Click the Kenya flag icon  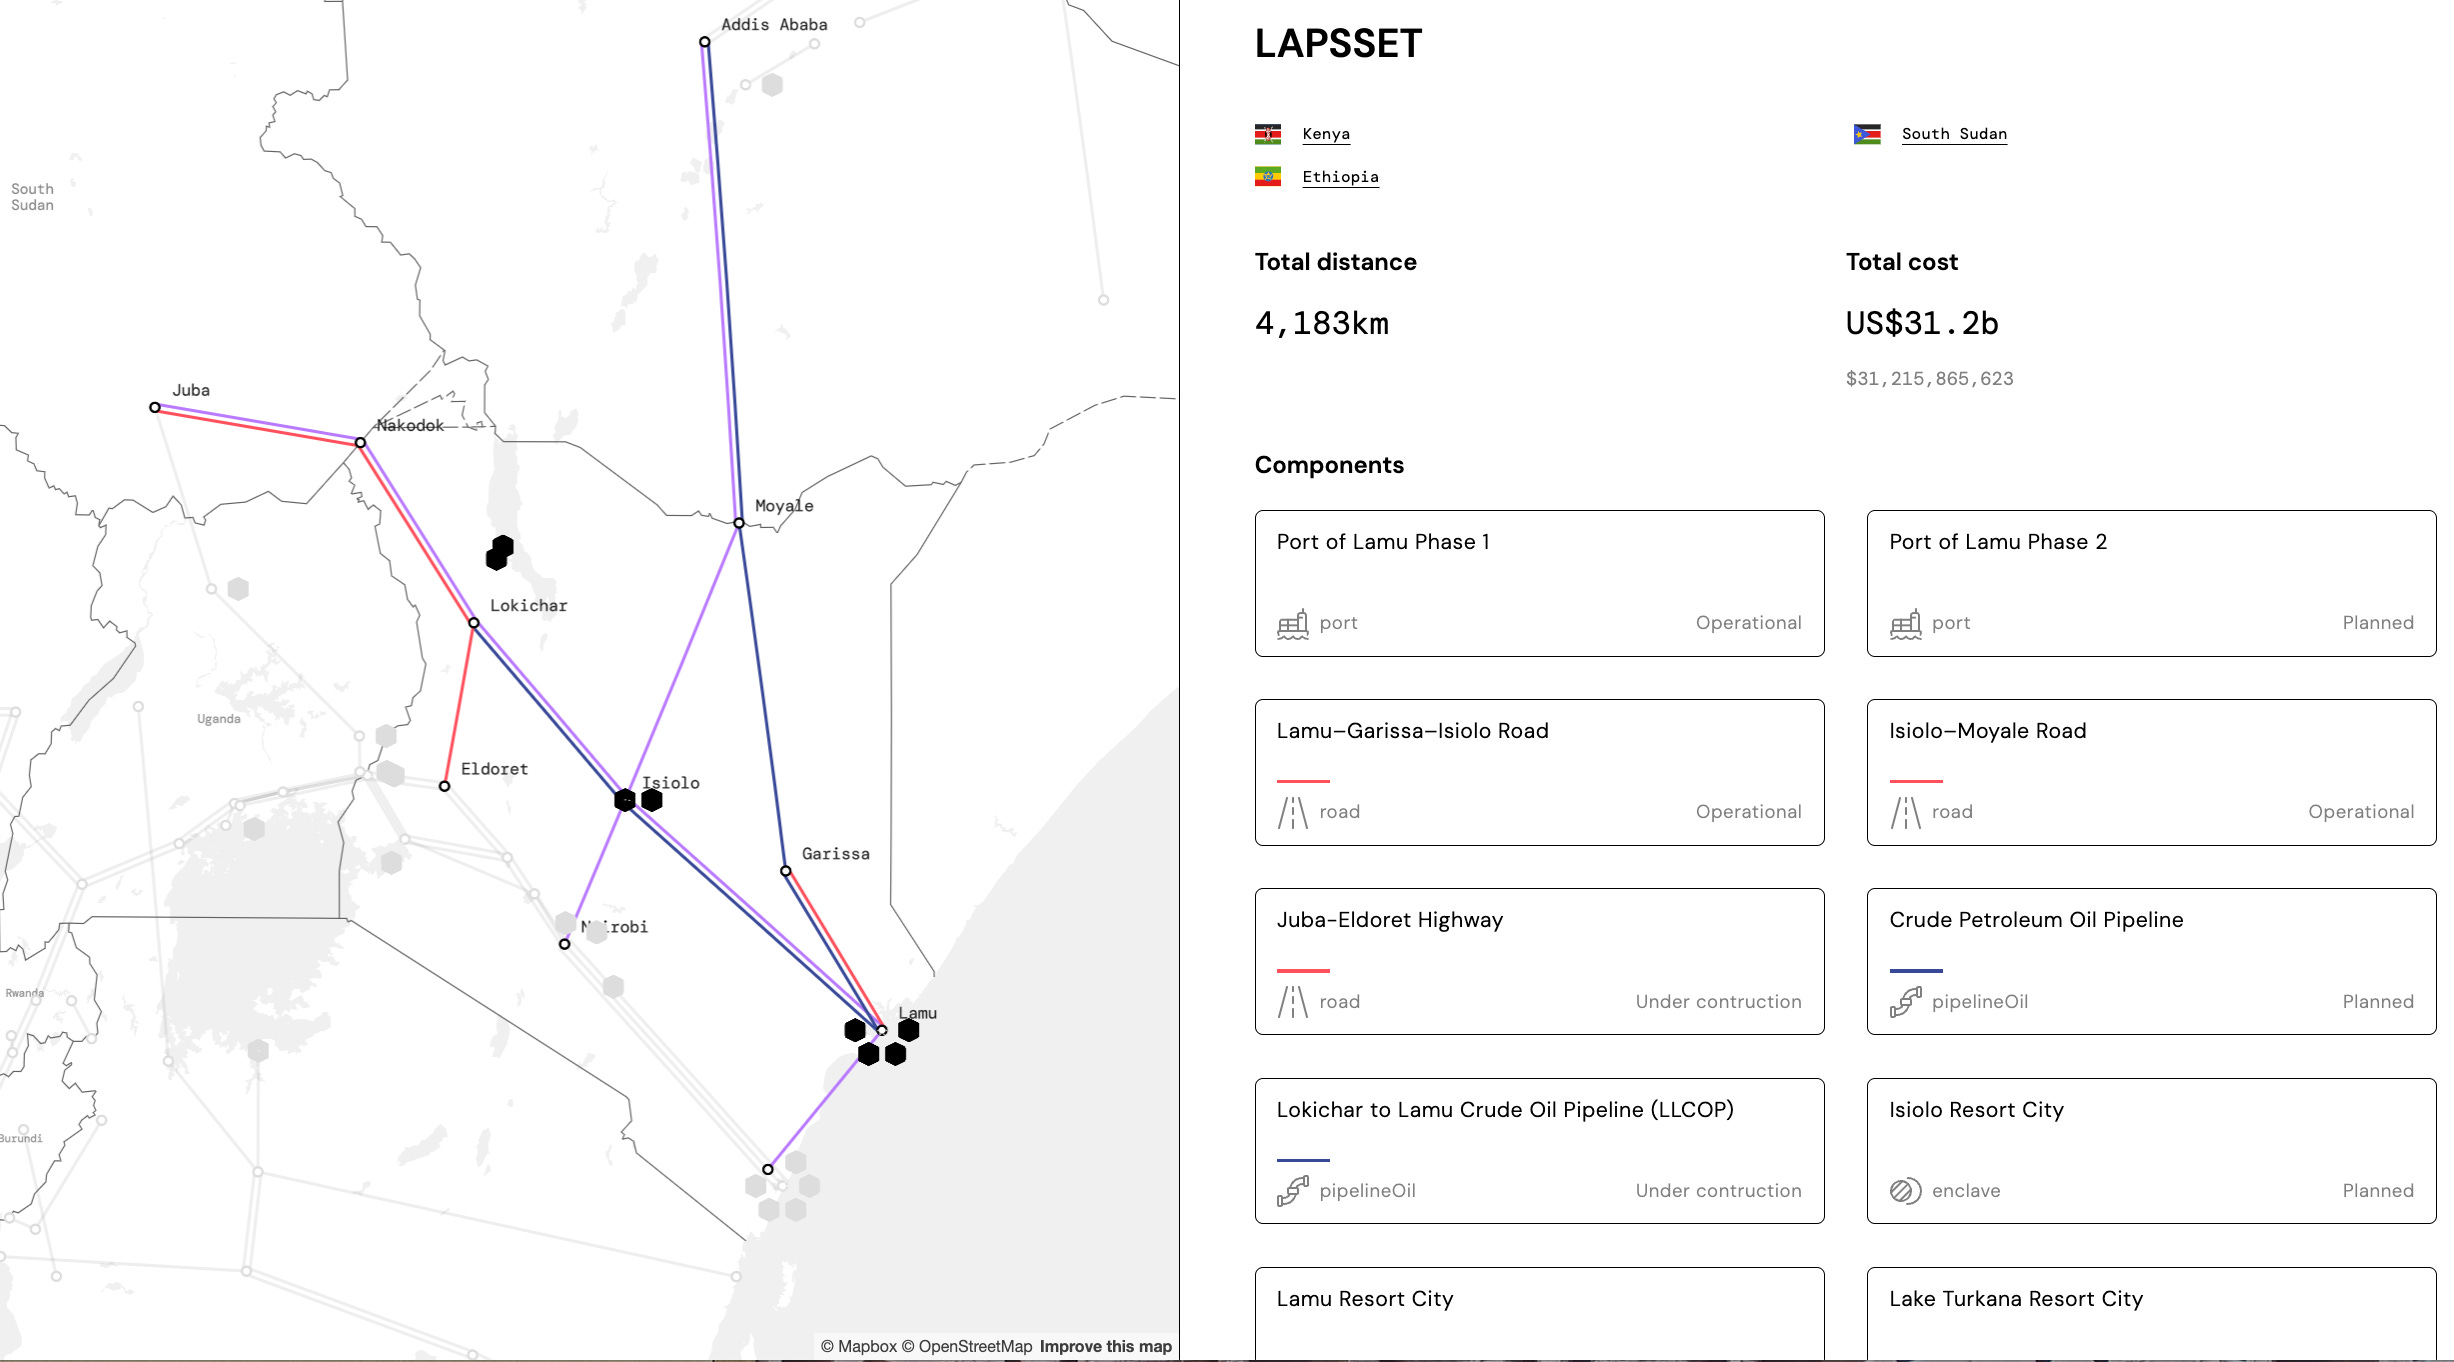click(1267, 134)
